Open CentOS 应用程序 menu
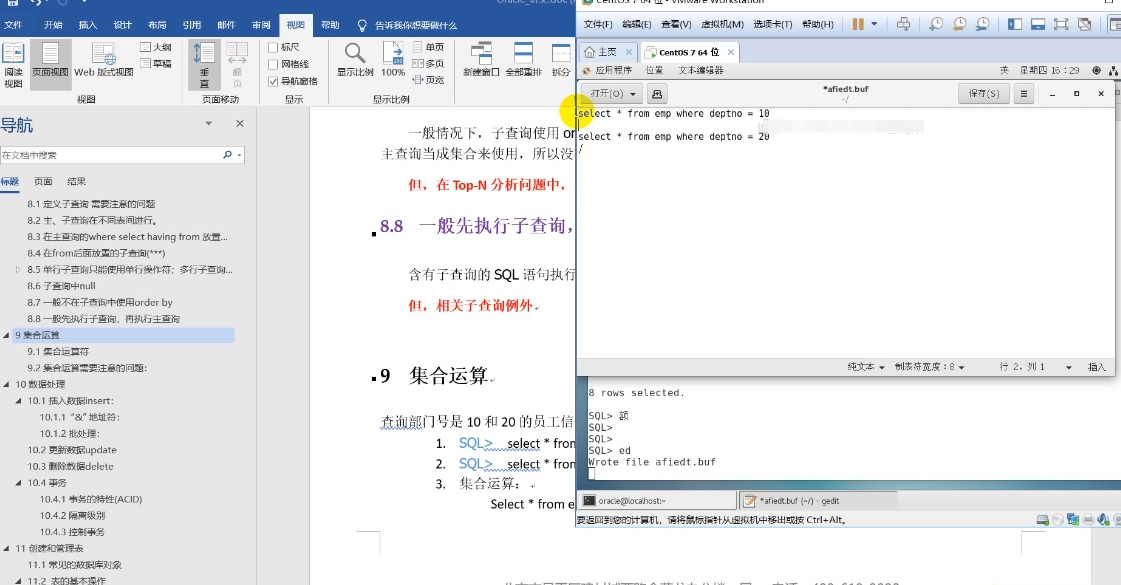Screen dimensions: 1121x585 [608, 70]
